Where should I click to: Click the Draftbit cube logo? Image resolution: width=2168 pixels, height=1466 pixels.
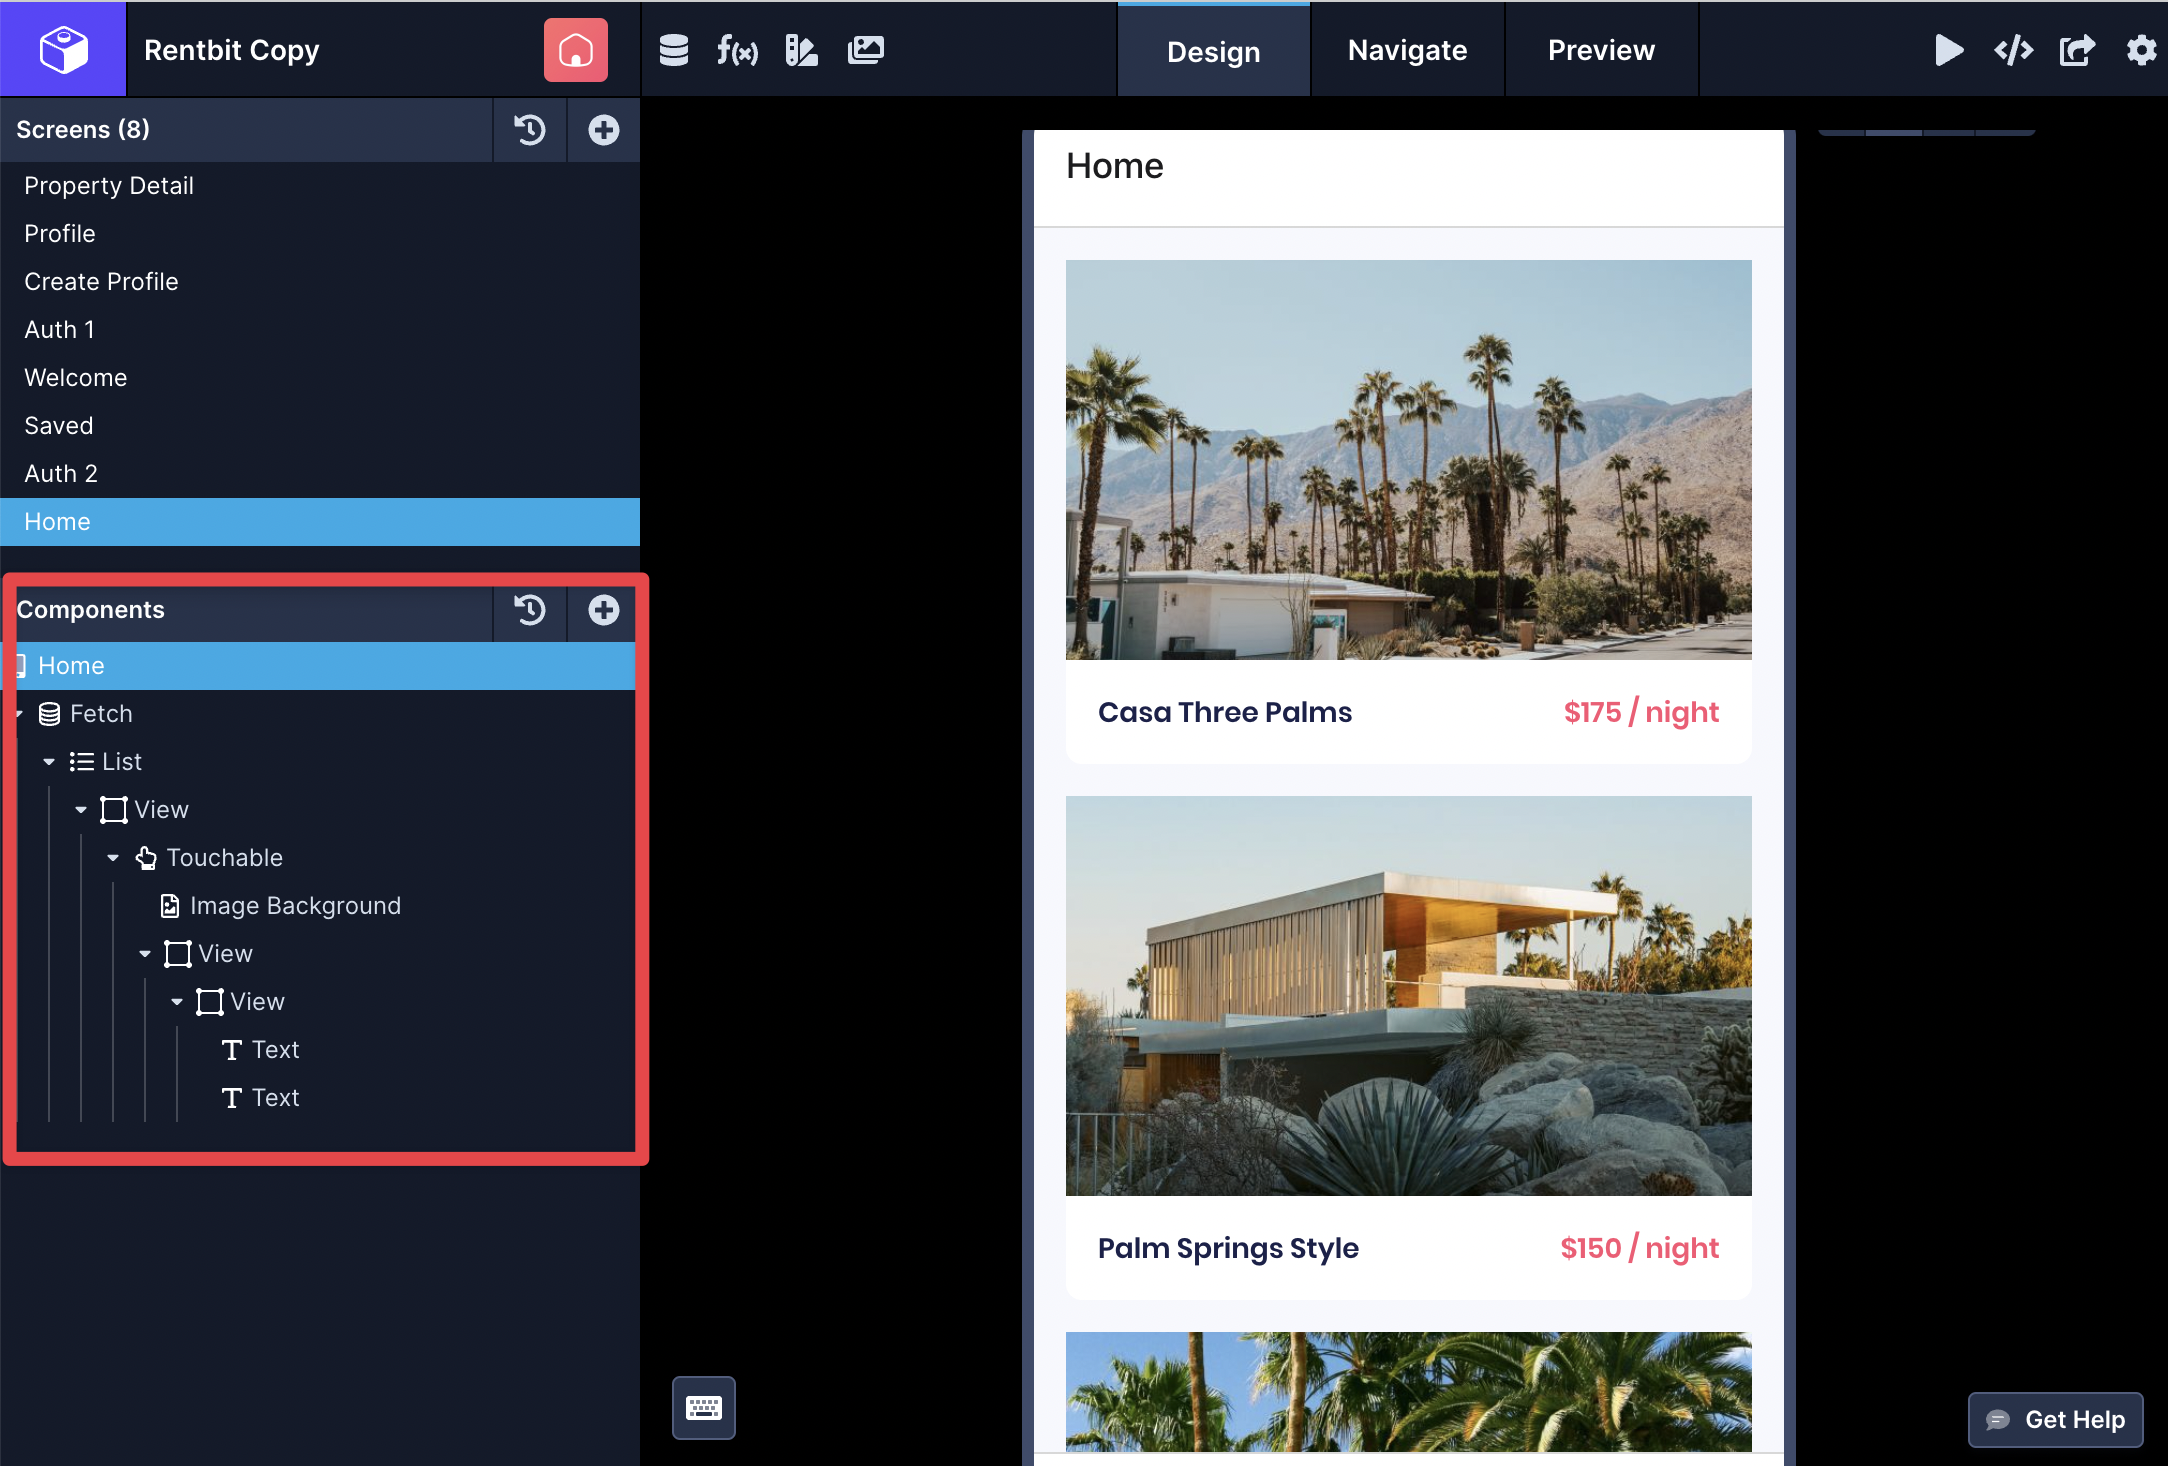(63, 49)
